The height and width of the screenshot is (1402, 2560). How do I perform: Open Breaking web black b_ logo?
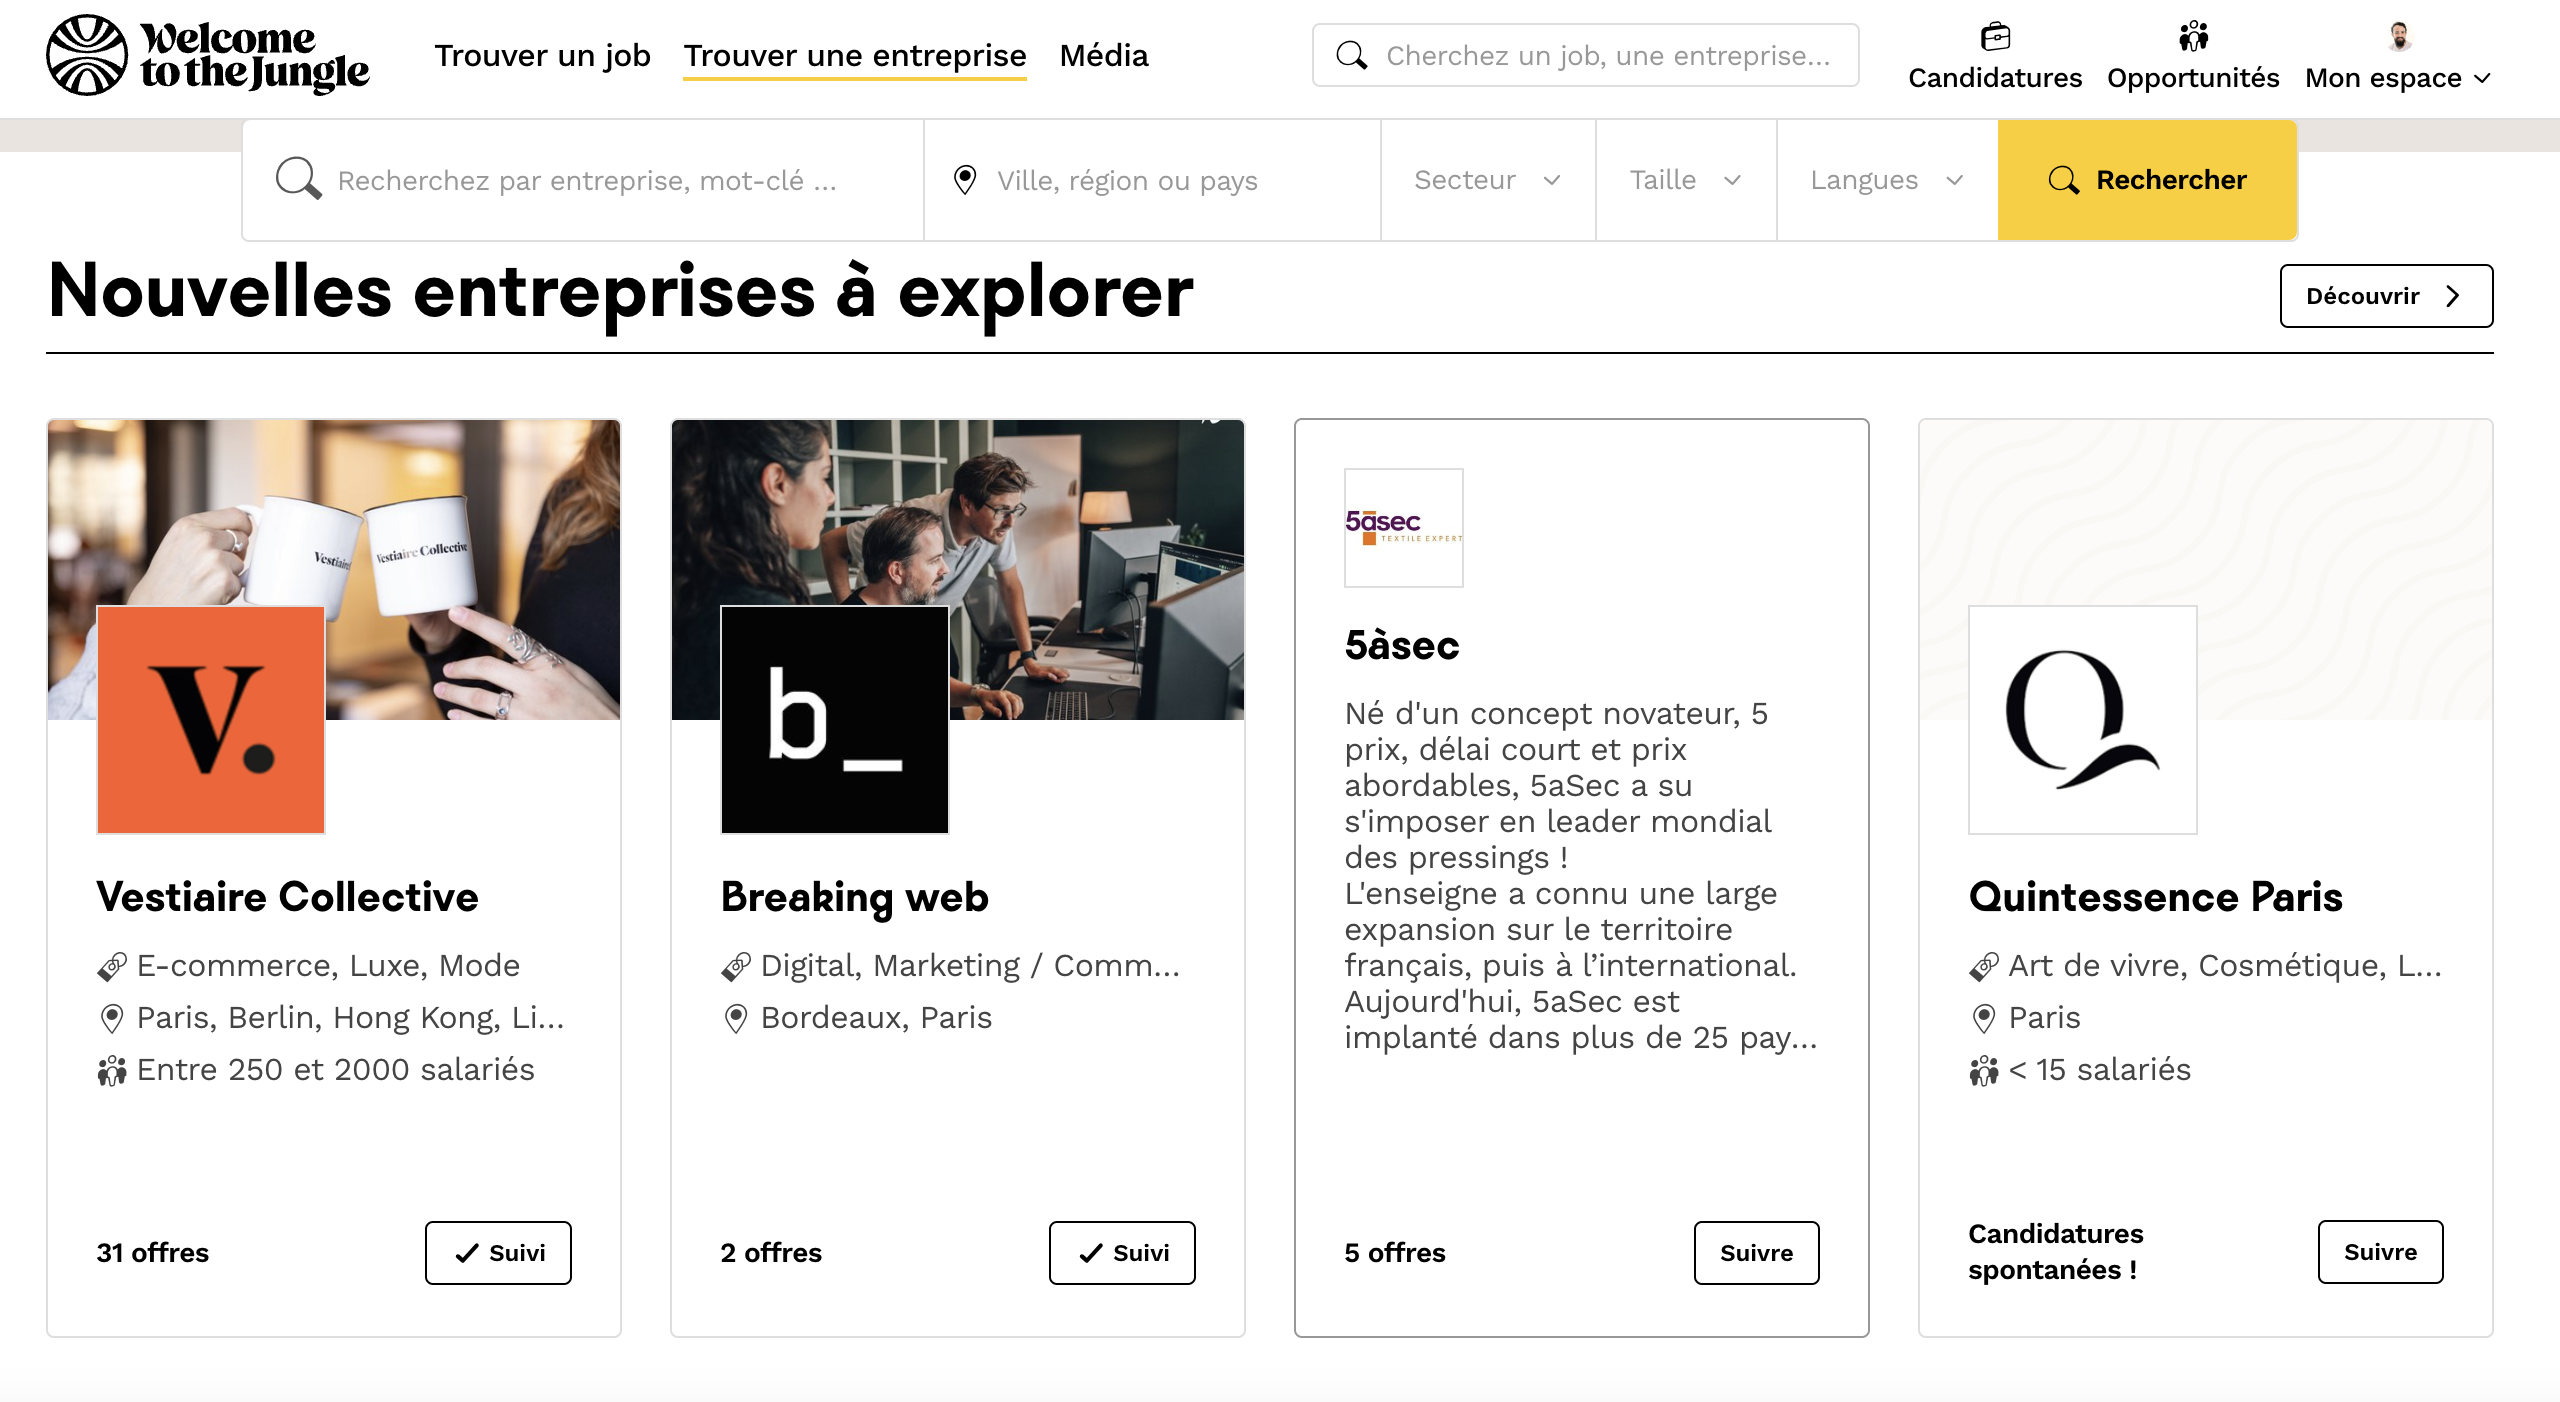point(835,720)
